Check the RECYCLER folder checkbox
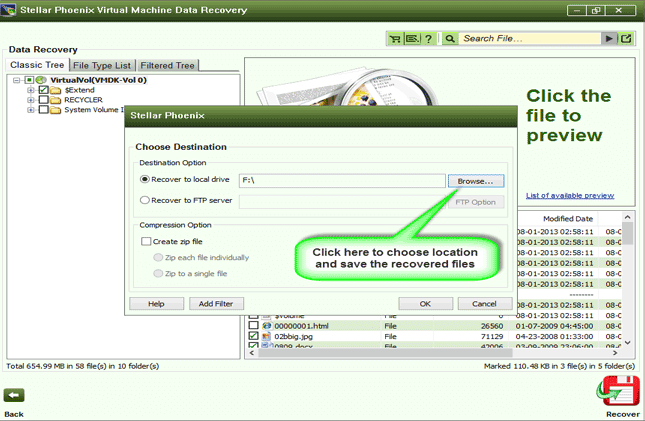Screen dimensions: 645x421 click(44, 100)
